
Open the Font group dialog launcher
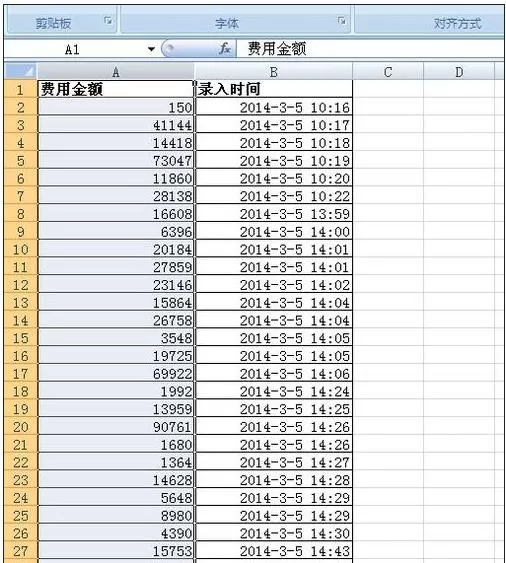click(342, 21)
